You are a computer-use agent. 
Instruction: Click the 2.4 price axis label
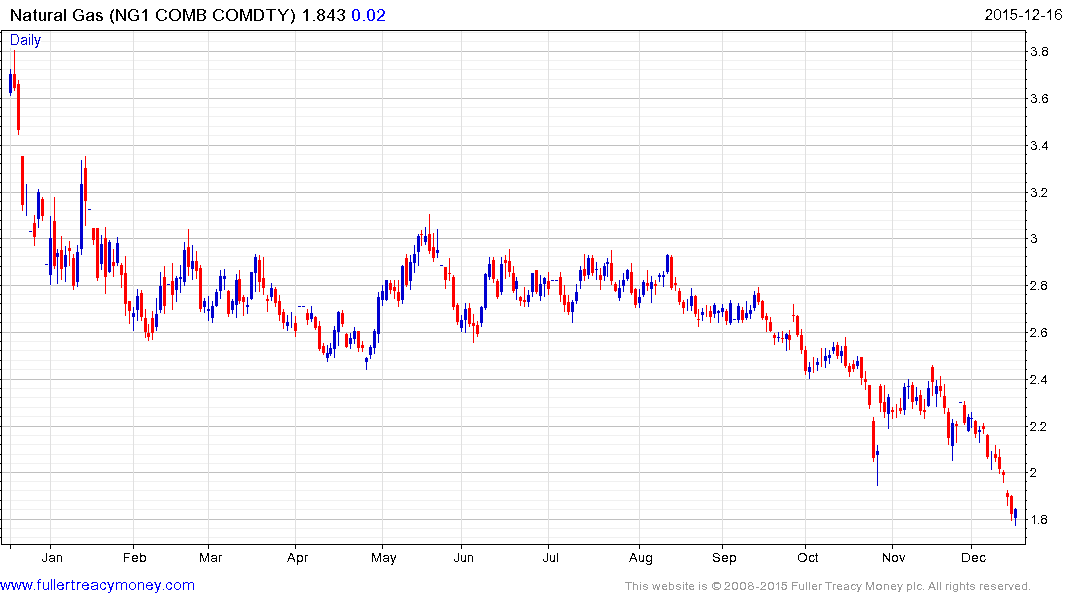1039,380
